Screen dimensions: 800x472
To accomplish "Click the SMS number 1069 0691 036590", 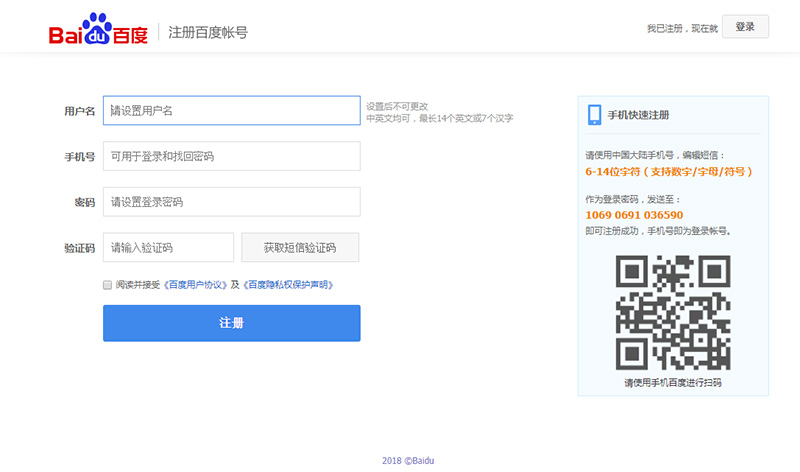I will click(x=634, y=215).
